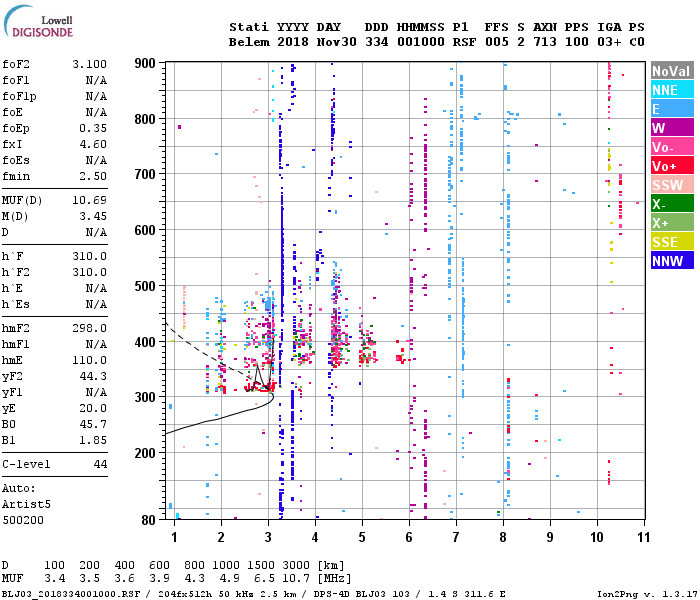Click the 713 AXN header value
The image size is (700, 600).
(x=545, y=42)
